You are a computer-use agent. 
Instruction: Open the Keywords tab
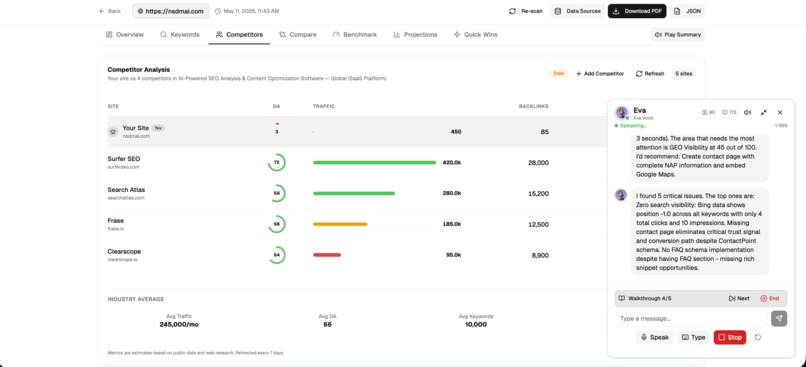[179, 34]
